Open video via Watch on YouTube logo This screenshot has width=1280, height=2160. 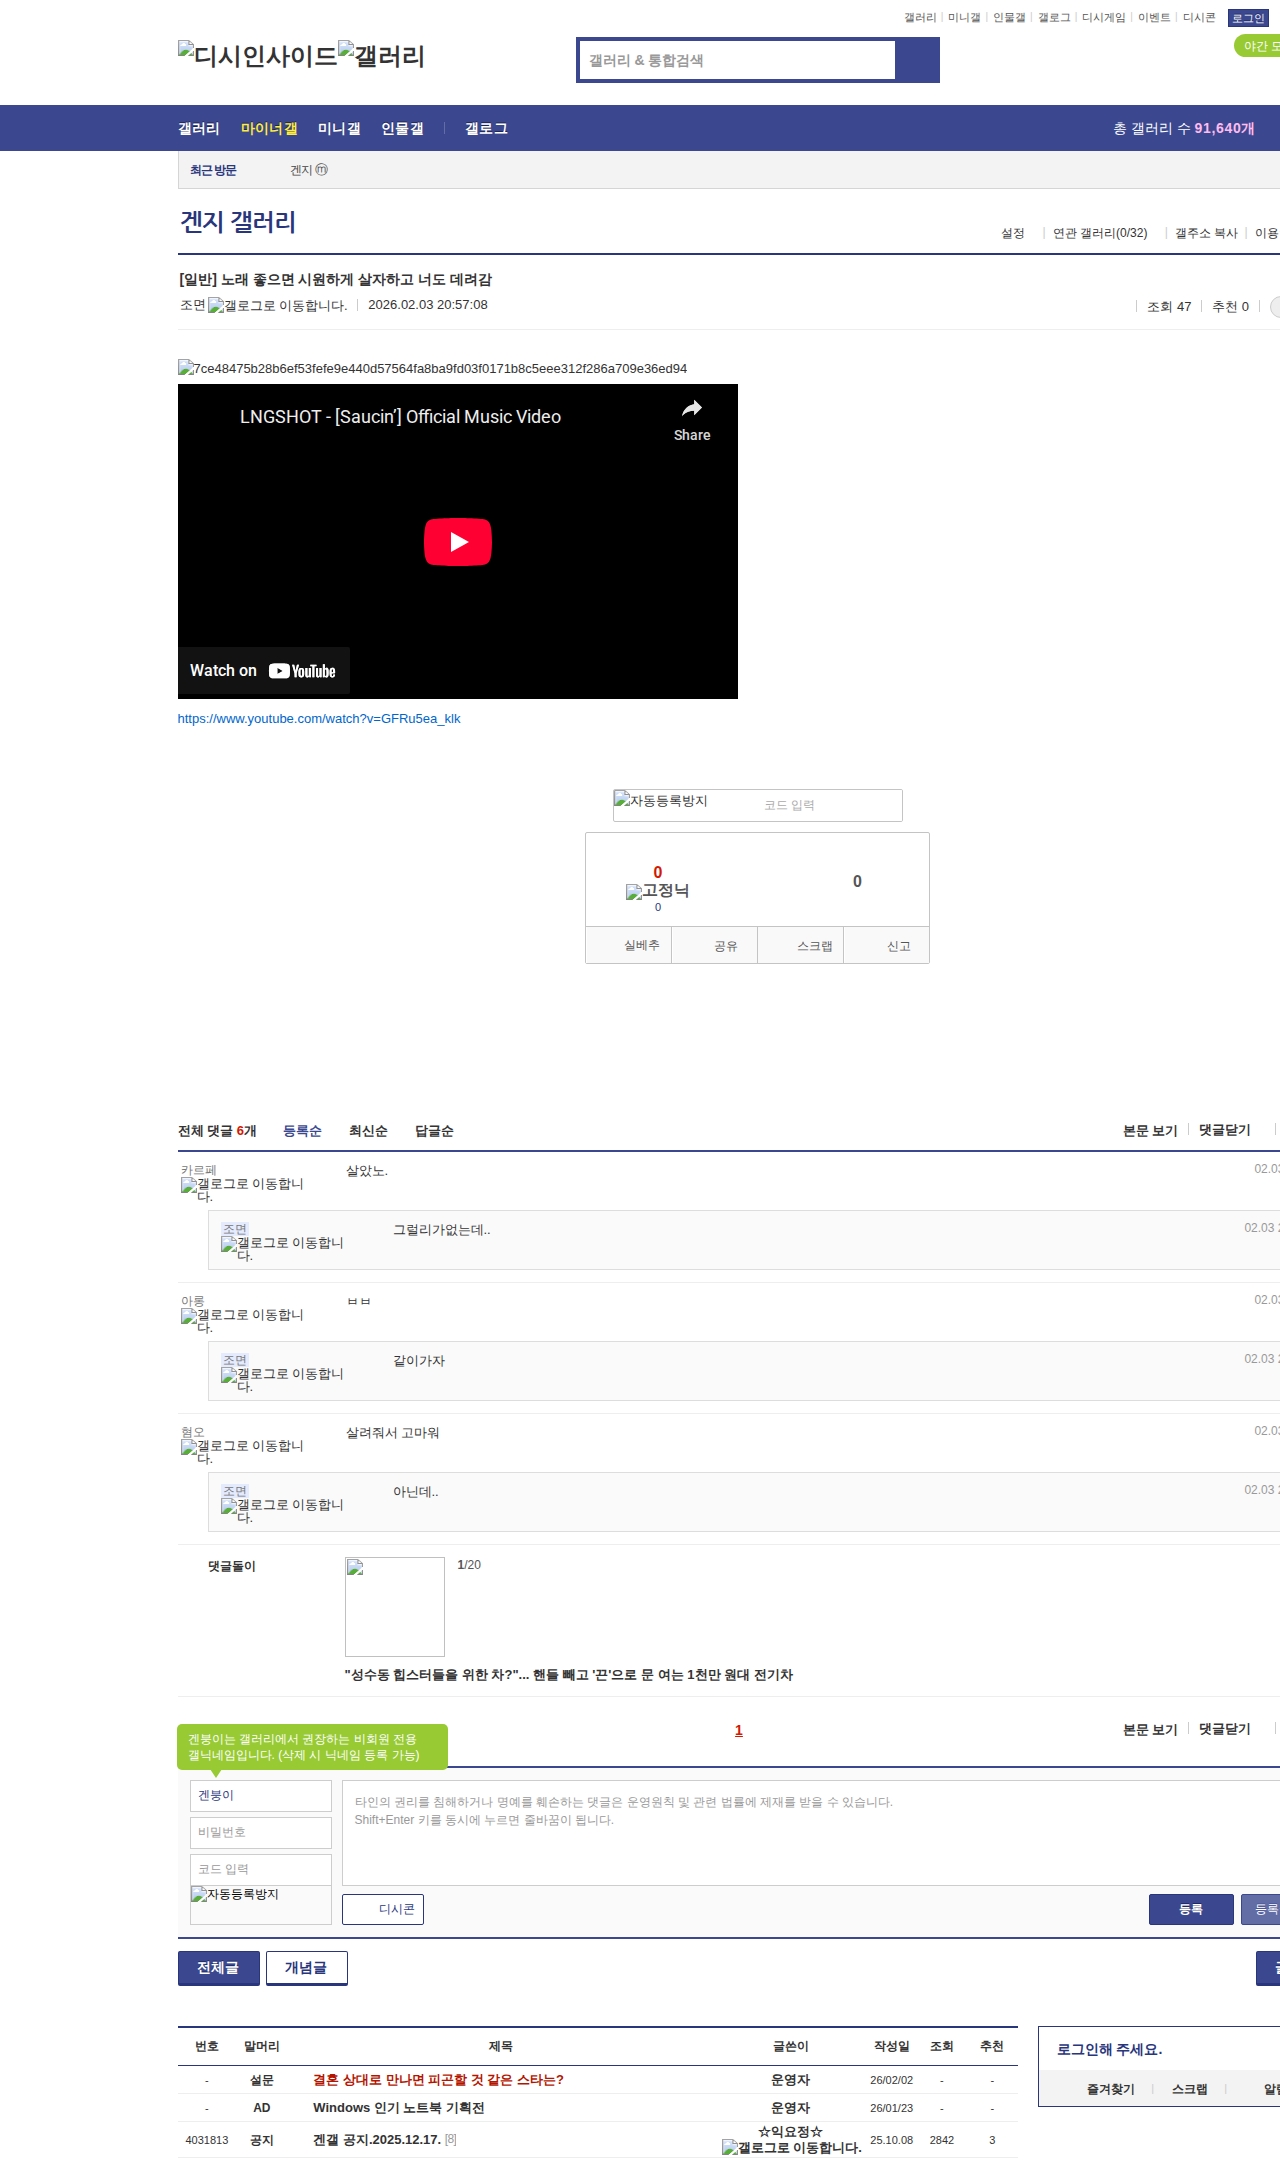pos(302,671)
